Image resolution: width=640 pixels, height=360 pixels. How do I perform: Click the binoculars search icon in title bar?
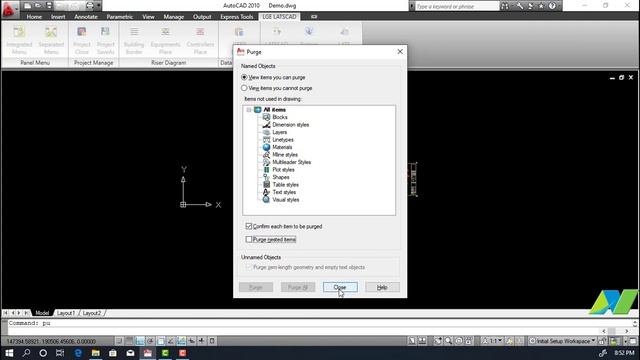[505, 6]
